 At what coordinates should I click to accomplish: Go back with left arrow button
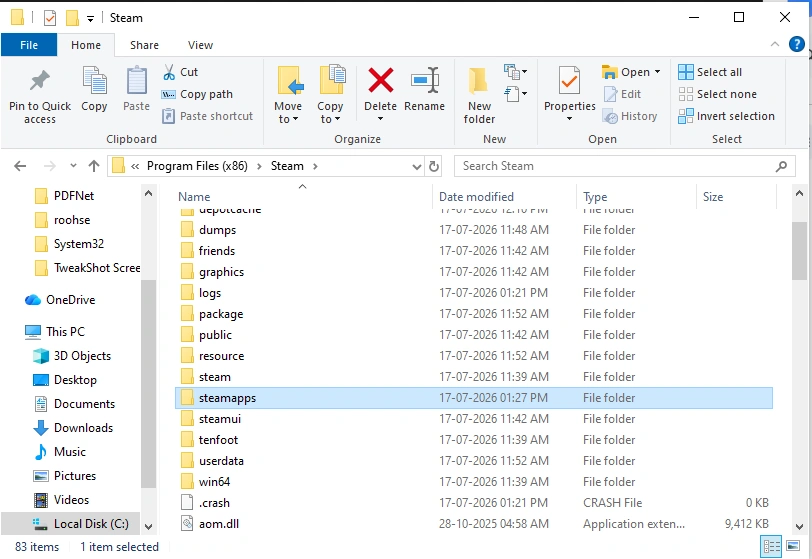[20, 166]
